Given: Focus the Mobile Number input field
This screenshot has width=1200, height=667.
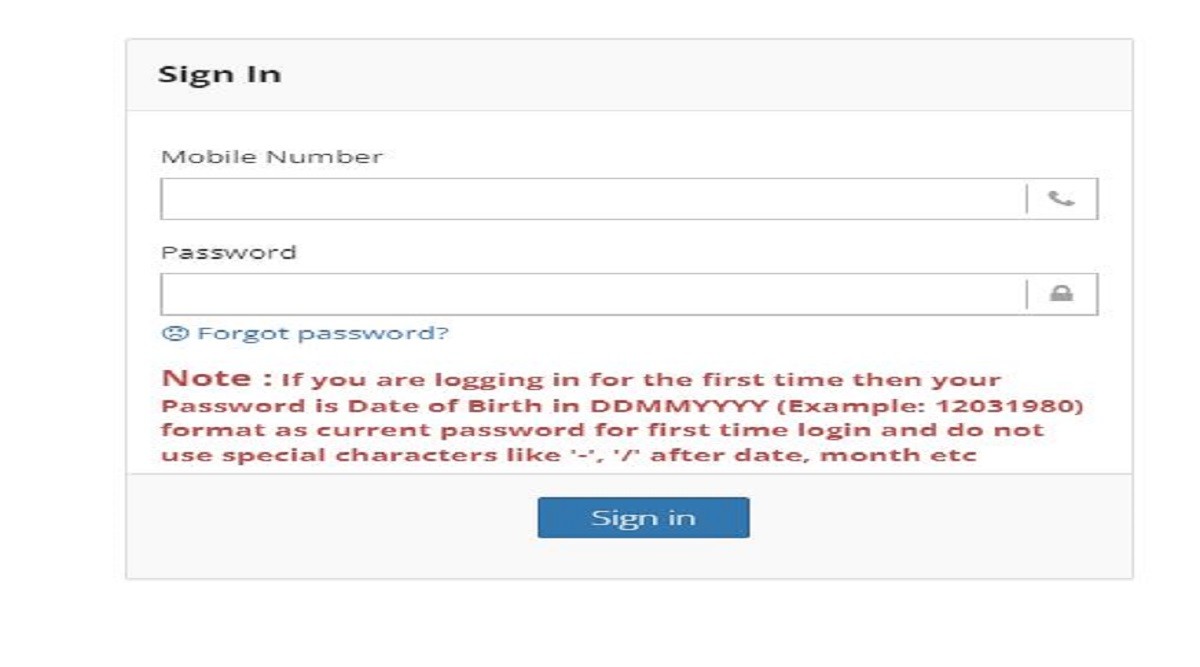Looking at the screenshot, I should coord(592,199).
